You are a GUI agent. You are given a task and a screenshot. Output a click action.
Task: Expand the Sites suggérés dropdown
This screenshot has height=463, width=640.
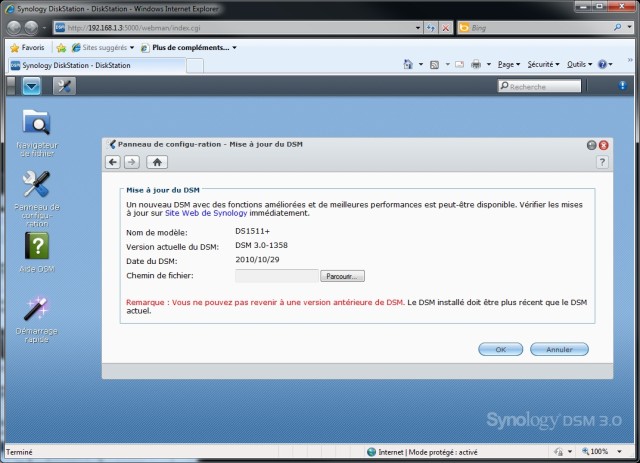point(132,48)
